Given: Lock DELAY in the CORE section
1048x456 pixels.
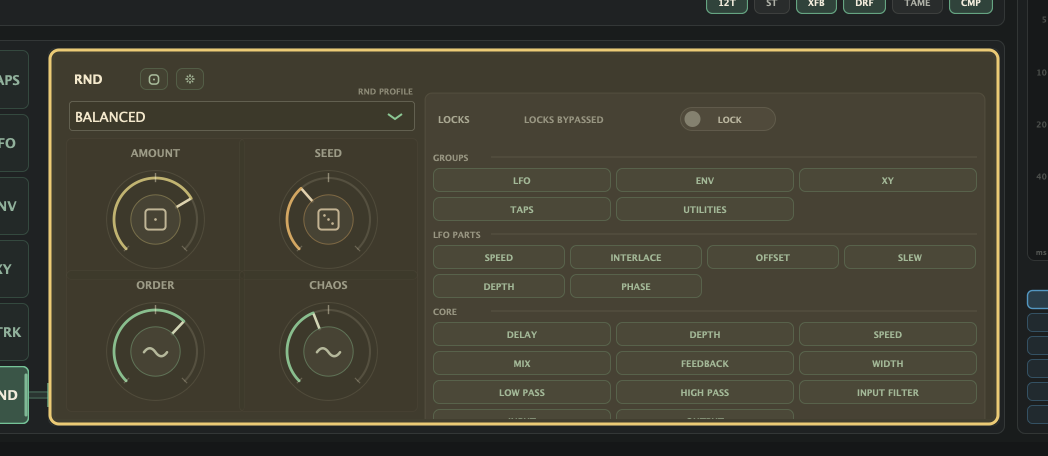Looking at the screenshot, I should (522, 334).
